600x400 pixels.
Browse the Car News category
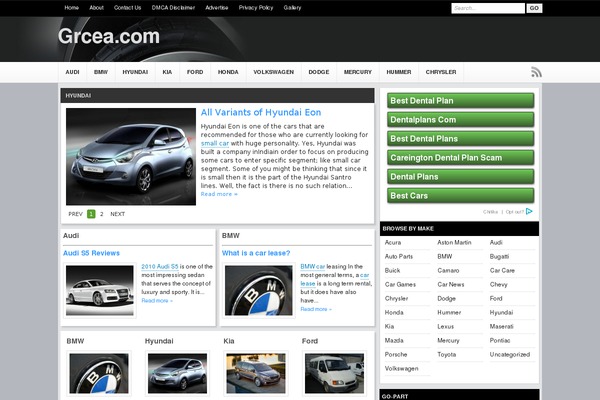tap(451, 284)
